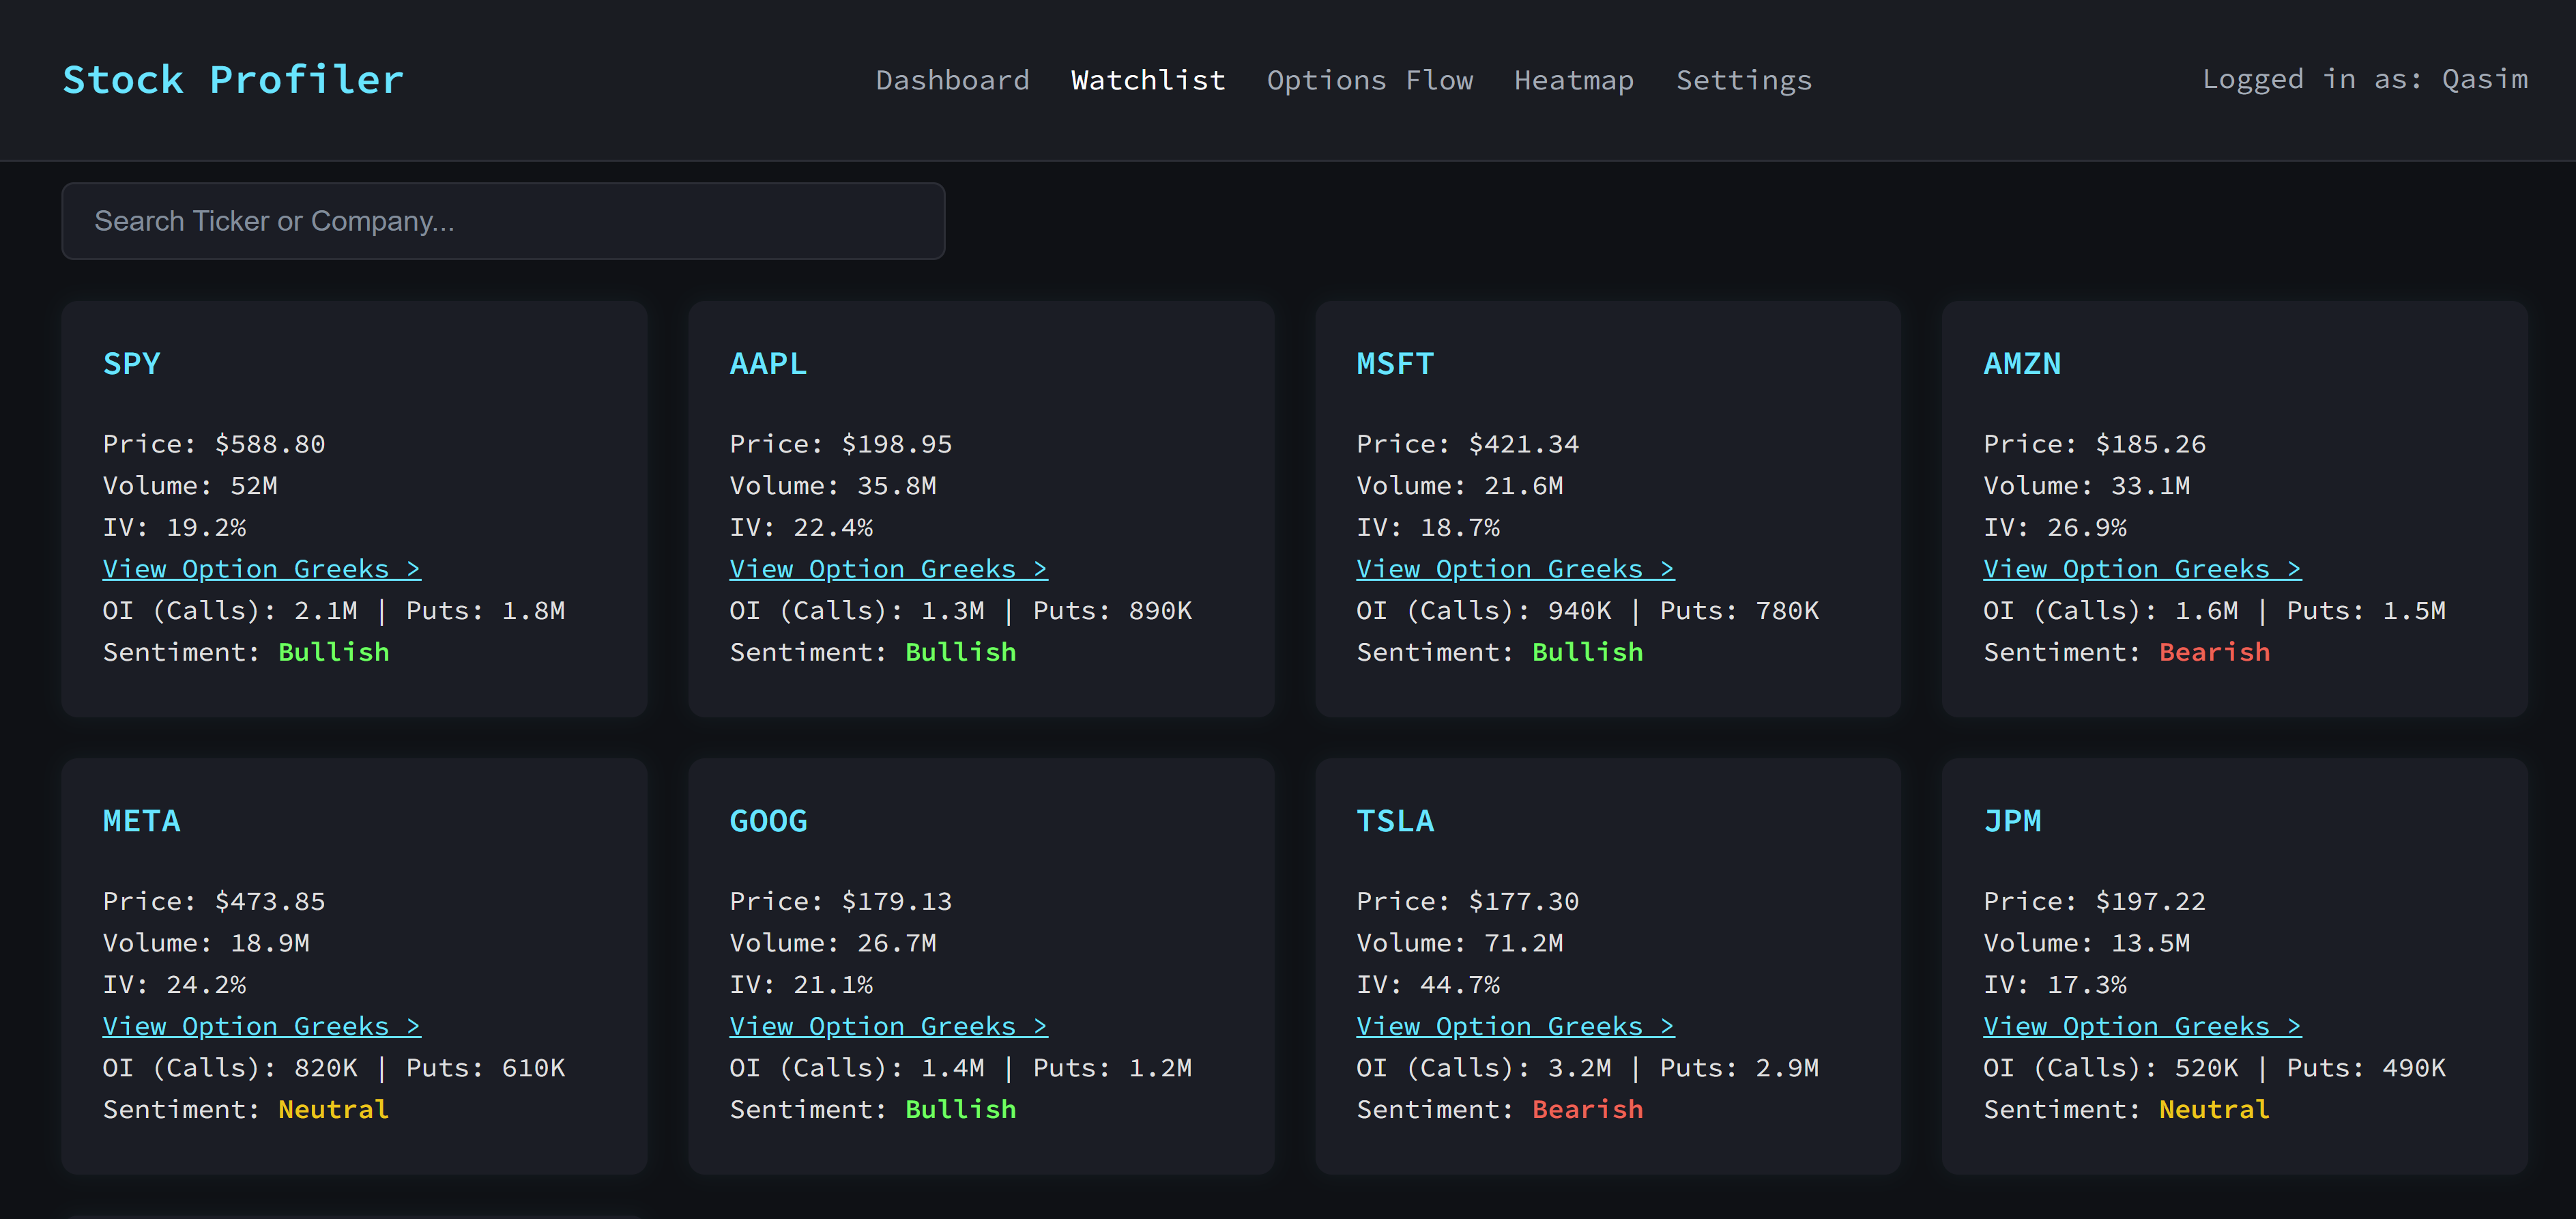Focus the Search Ticker or Company field
Image resolution: width=2576 pixels, height=1219 pixels.
point(503,221)
